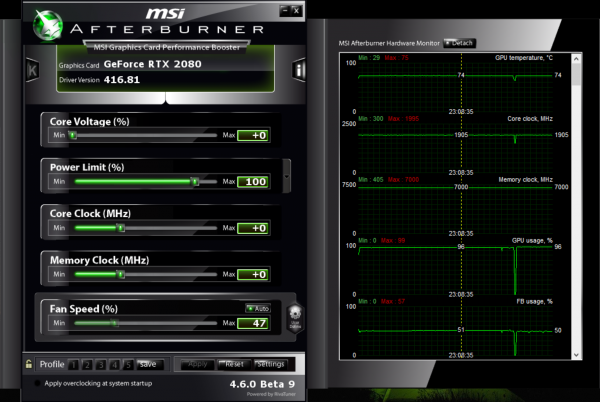Click the MSI Afterburner dragon logo
This screenshot has height=402, width=600.
point(48,25)
